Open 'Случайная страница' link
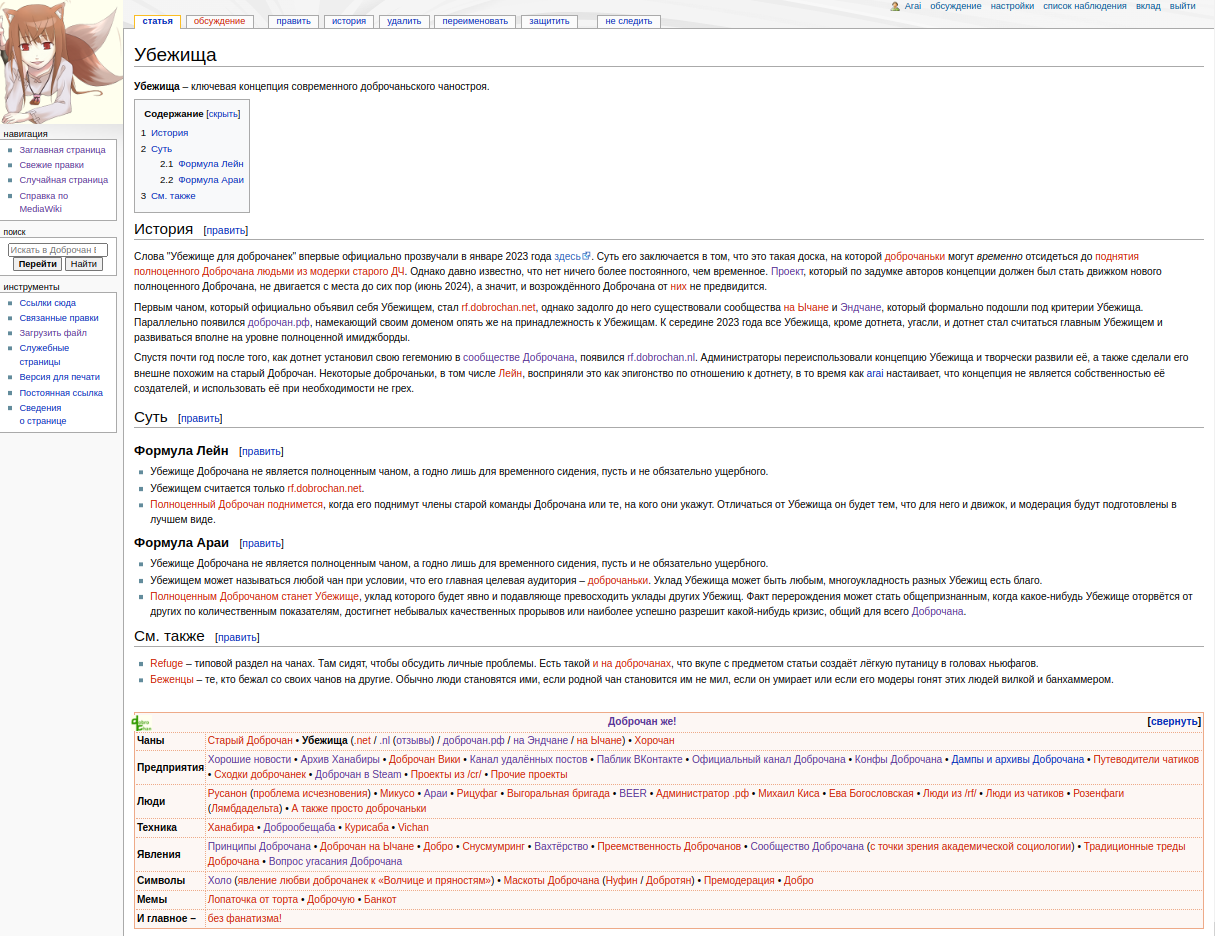 [63, 180]
